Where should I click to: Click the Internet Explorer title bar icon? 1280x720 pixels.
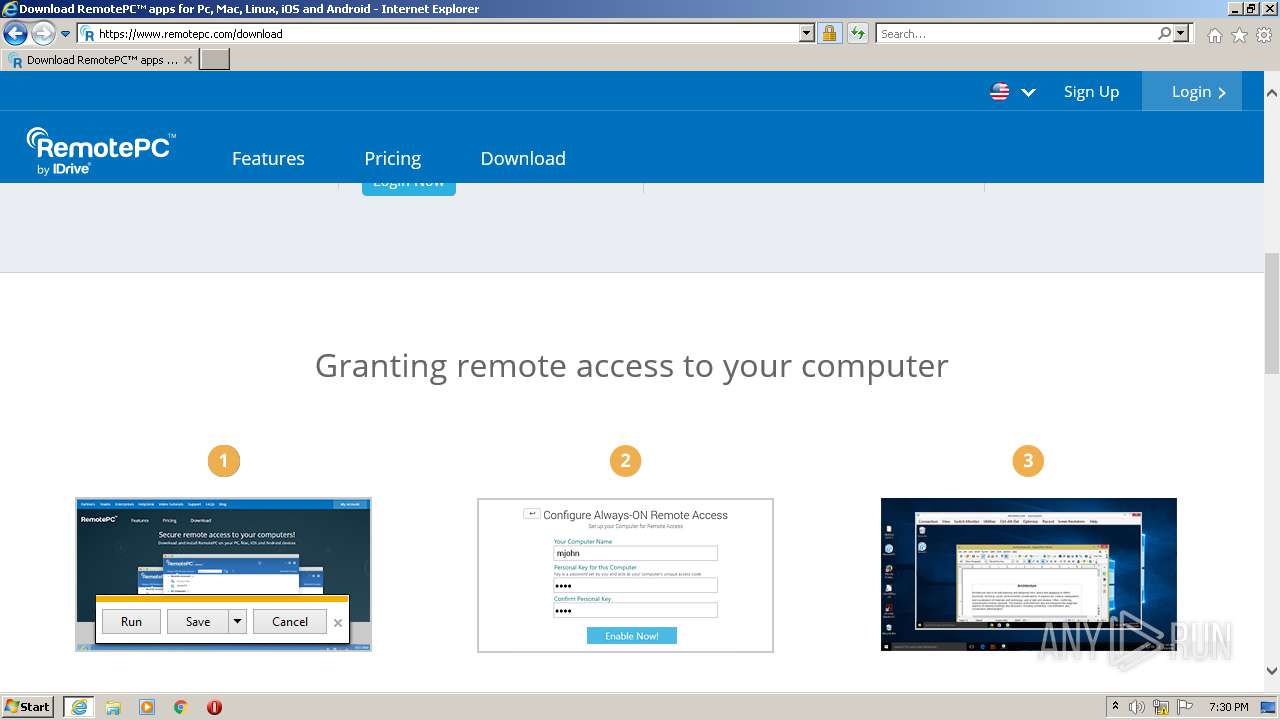pos(10,9)
